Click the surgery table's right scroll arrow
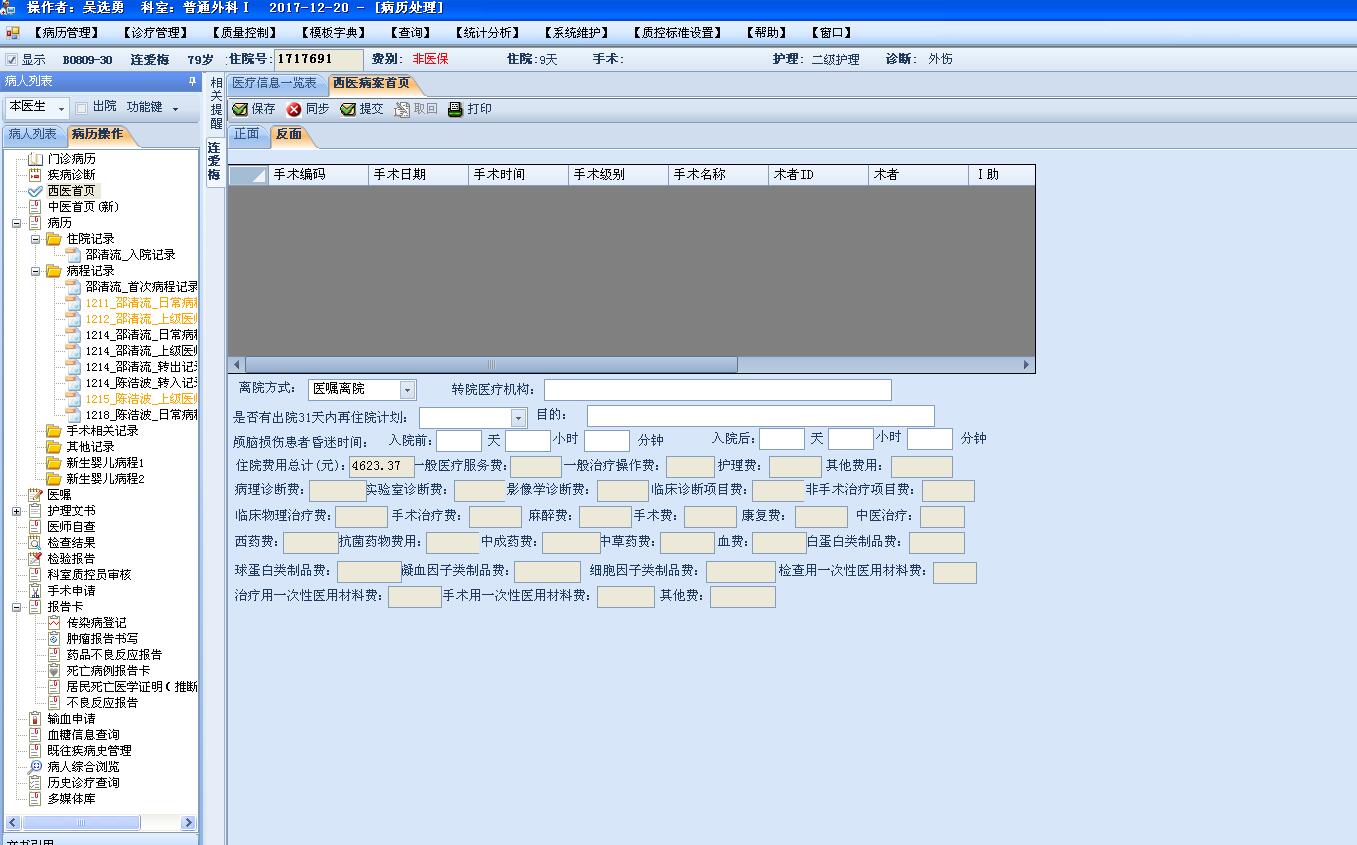1357x845 pixels. click(1026, 365)
